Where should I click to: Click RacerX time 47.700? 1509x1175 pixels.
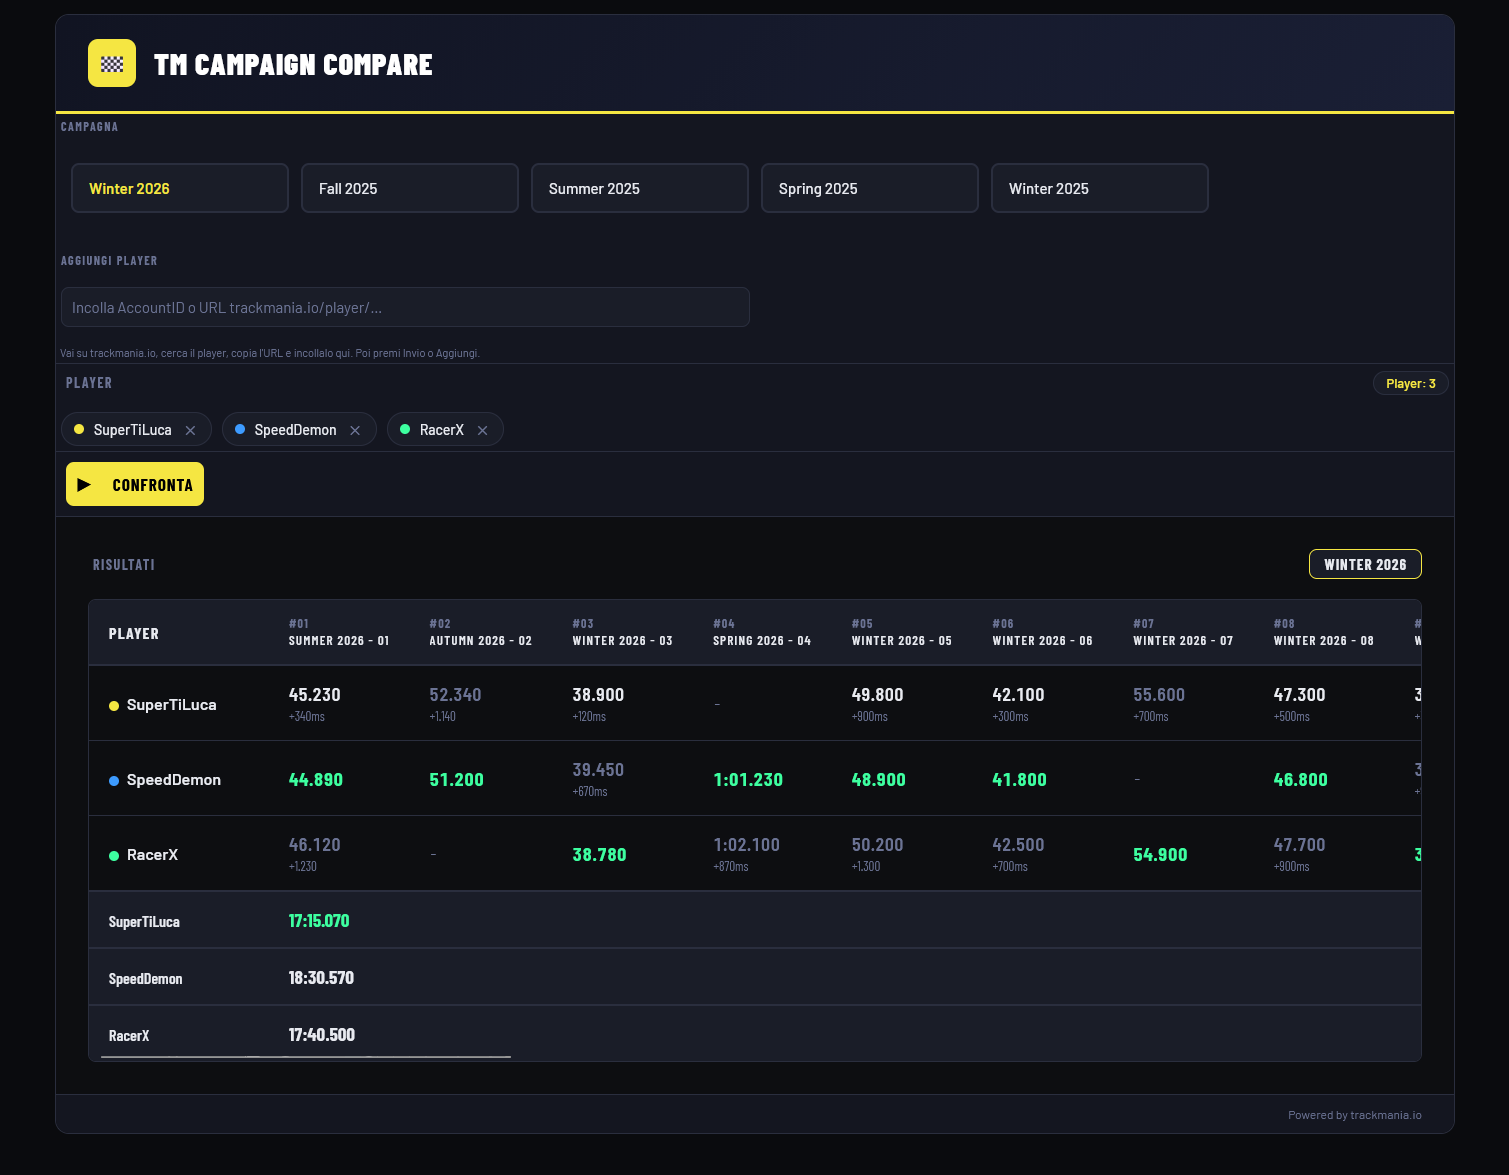click(x=1300, y=844)
